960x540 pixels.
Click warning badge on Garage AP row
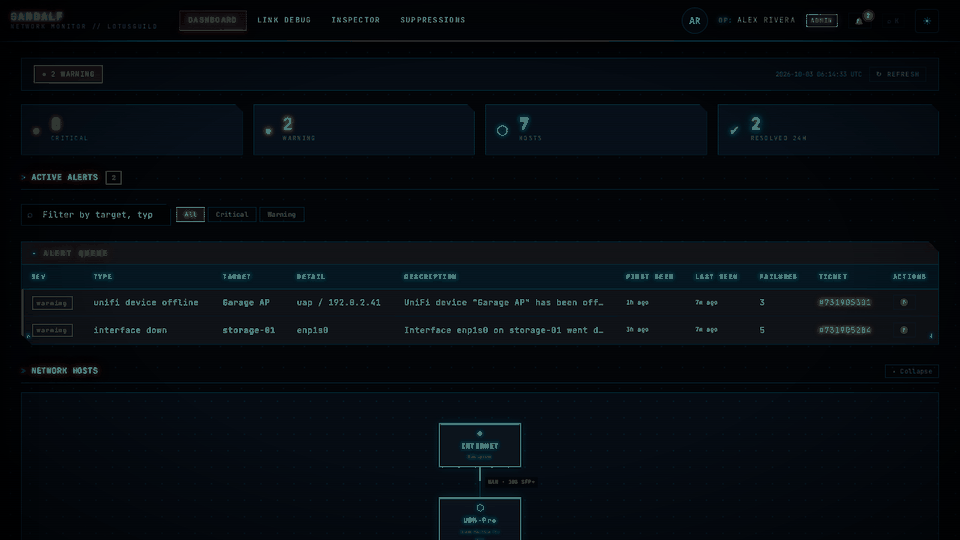coord(52,303)
